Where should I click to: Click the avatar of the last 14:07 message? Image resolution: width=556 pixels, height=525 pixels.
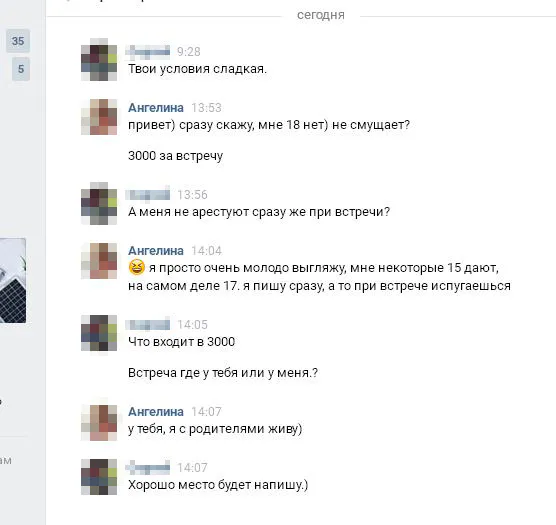coord(99,477)
